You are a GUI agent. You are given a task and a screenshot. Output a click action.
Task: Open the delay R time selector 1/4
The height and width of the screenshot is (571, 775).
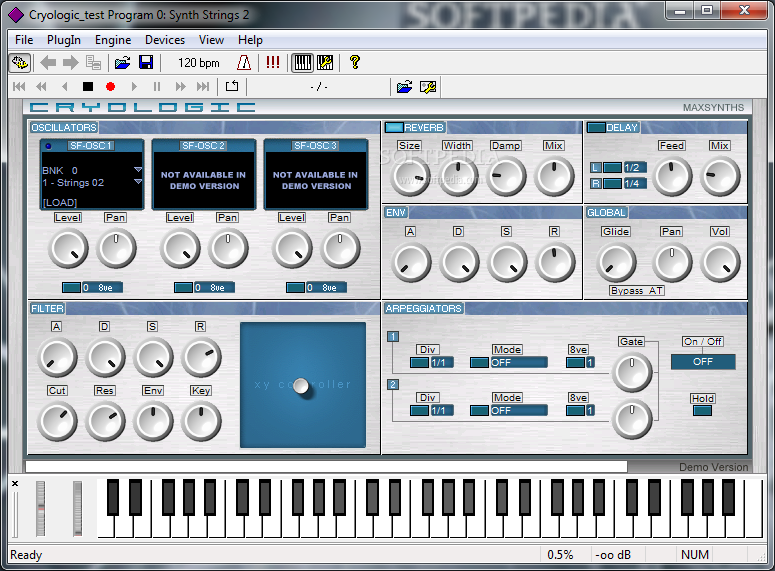[625, 183]
